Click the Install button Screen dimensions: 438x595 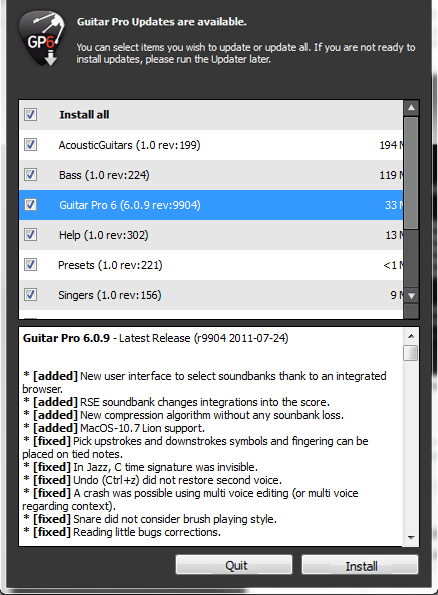pos(360,565)
